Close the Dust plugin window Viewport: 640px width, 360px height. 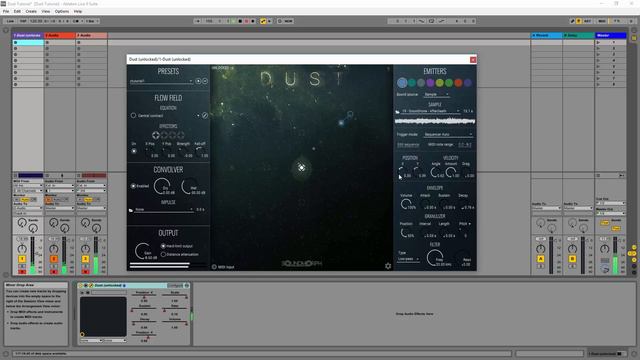473,60
